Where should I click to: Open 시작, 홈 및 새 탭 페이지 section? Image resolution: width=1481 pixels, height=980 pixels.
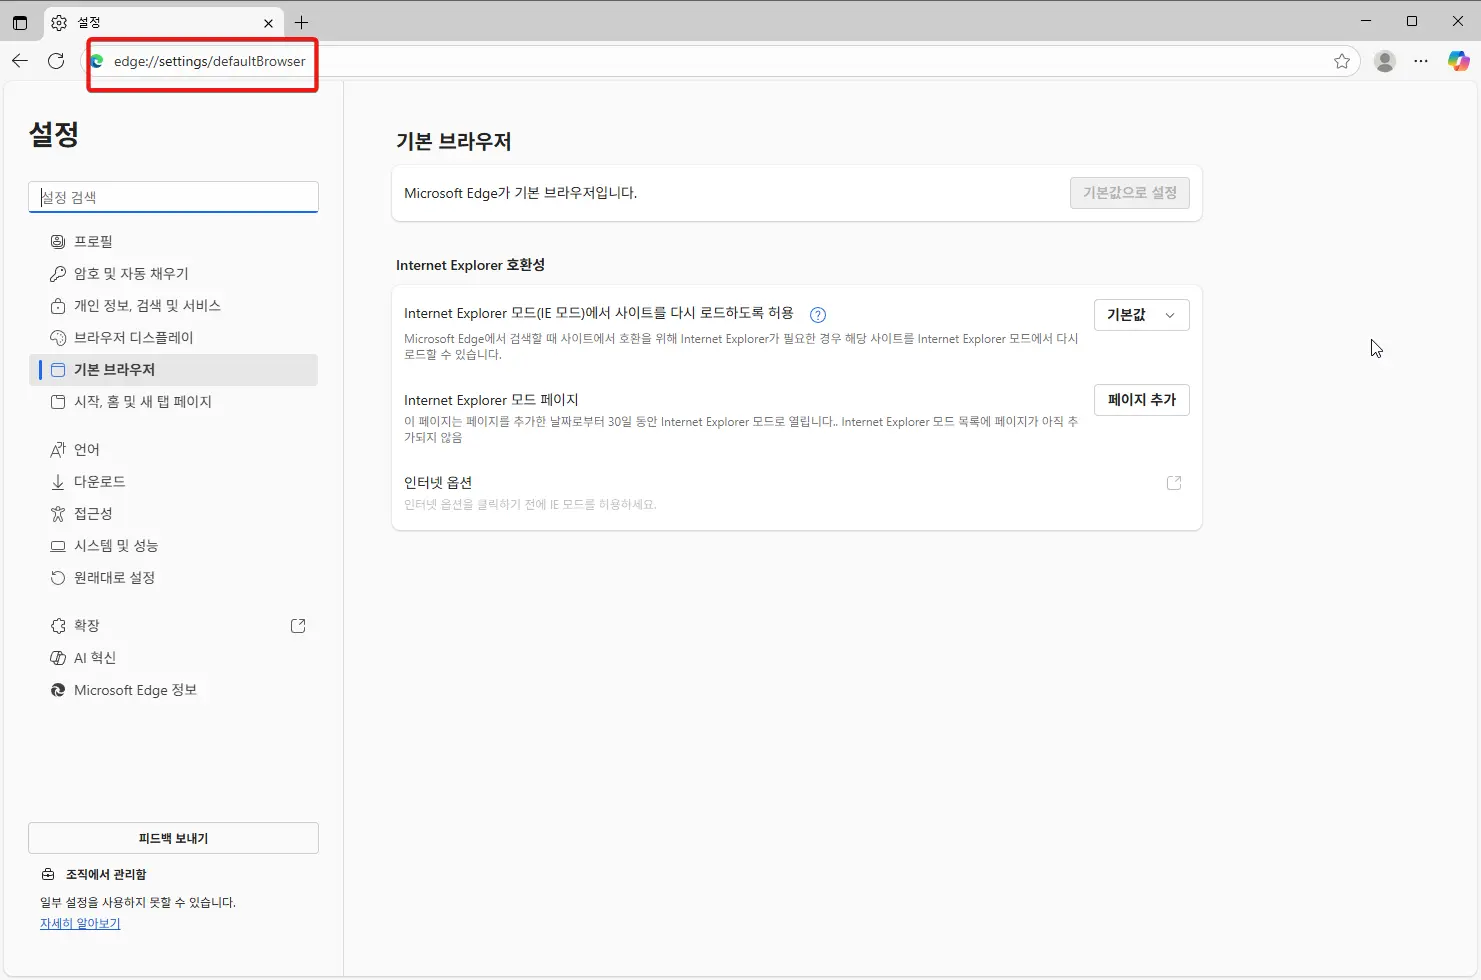pyautogui.click(x=173, y=401)
